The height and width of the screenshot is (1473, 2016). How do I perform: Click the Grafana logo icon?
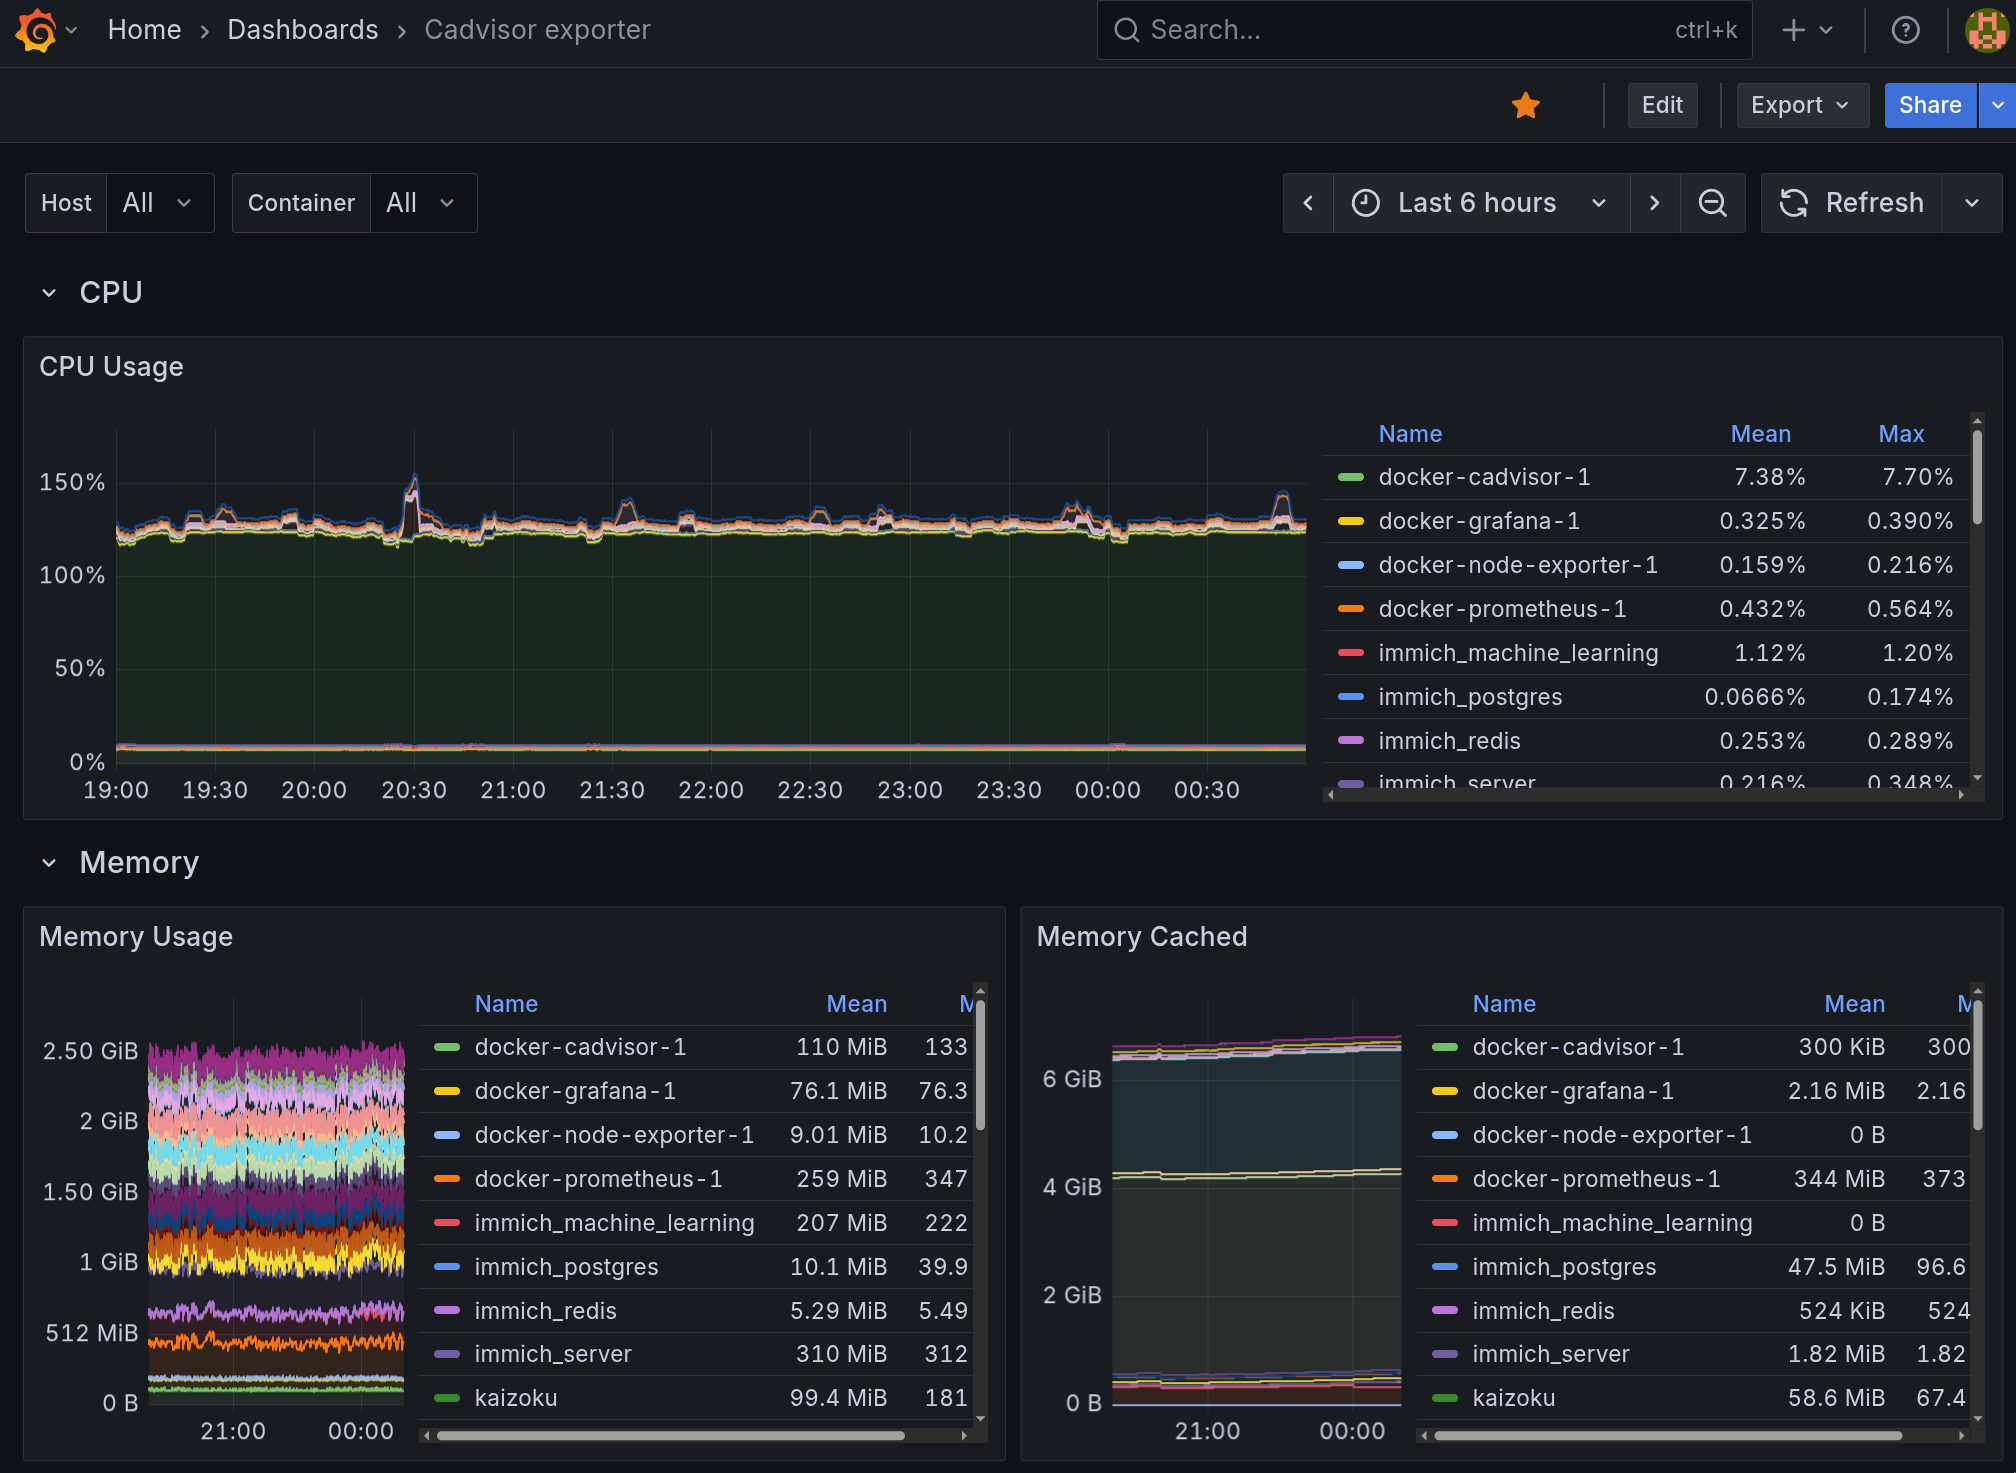tap(36, 30)
